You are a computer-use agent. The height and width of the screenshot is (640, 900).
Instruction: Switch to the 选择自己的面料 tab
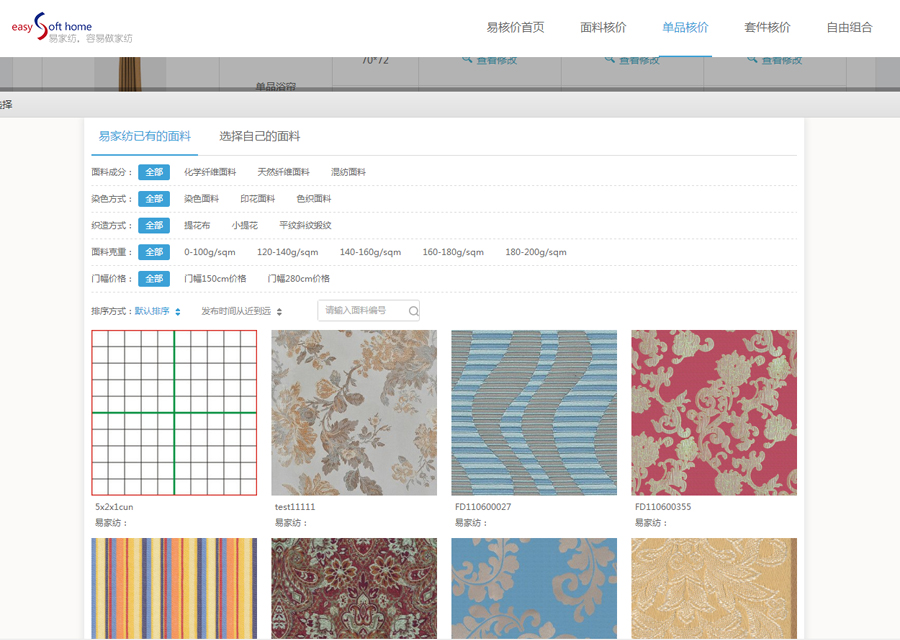(x=259, y=136)
